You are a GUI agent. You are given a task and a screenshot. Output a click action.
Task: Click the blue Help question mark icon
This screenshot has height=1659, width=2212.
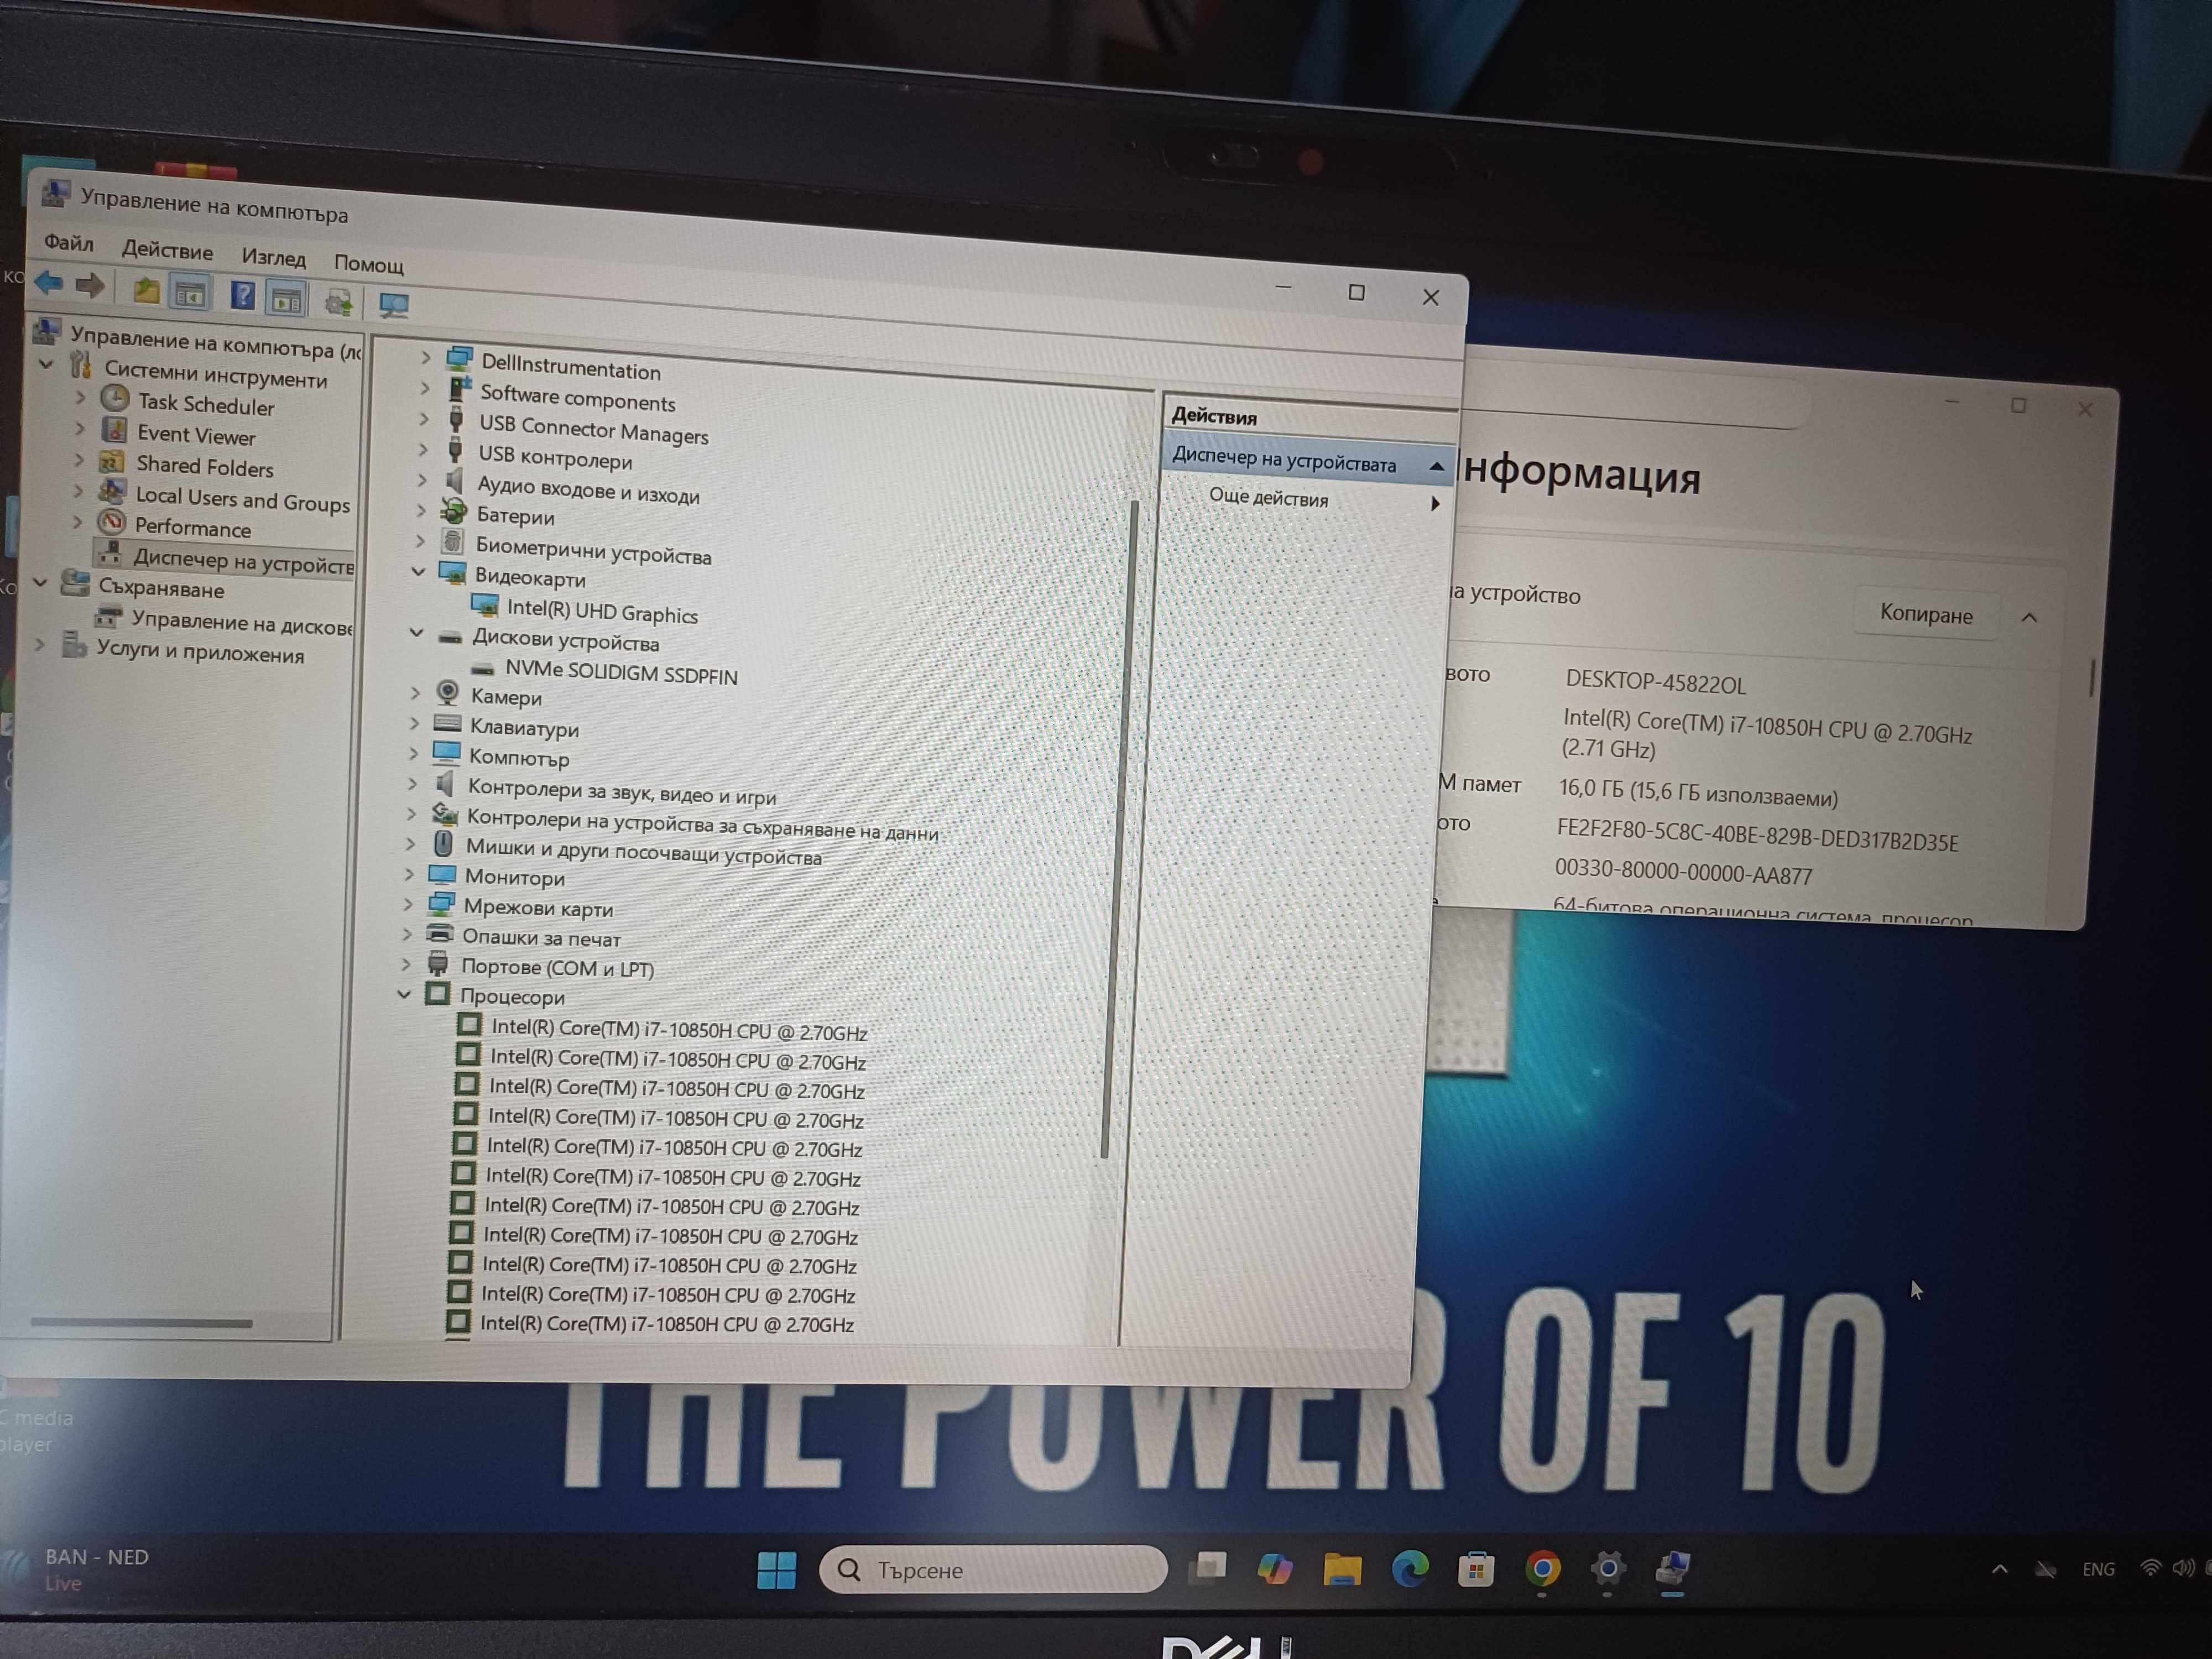[242, 296]
